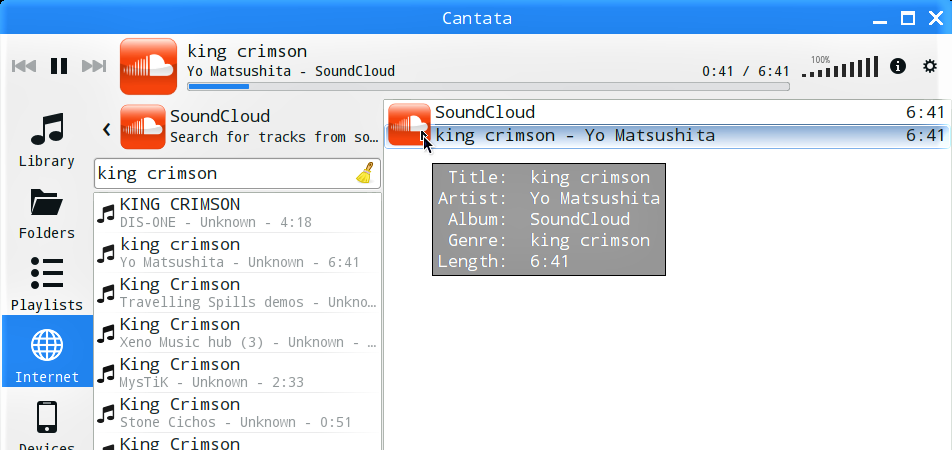Click the 100% volume label
Image resolution: width=952 pixels, height=450 pixels.
(820, 60)
